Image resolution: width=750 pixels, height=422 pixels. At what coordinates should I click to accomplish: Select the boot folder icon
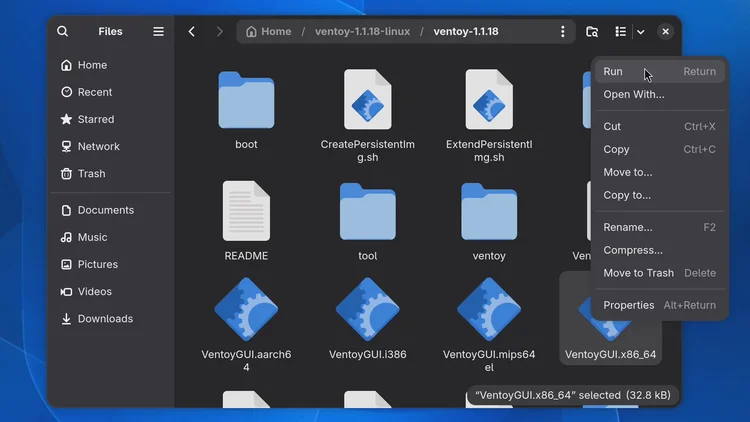246,100
